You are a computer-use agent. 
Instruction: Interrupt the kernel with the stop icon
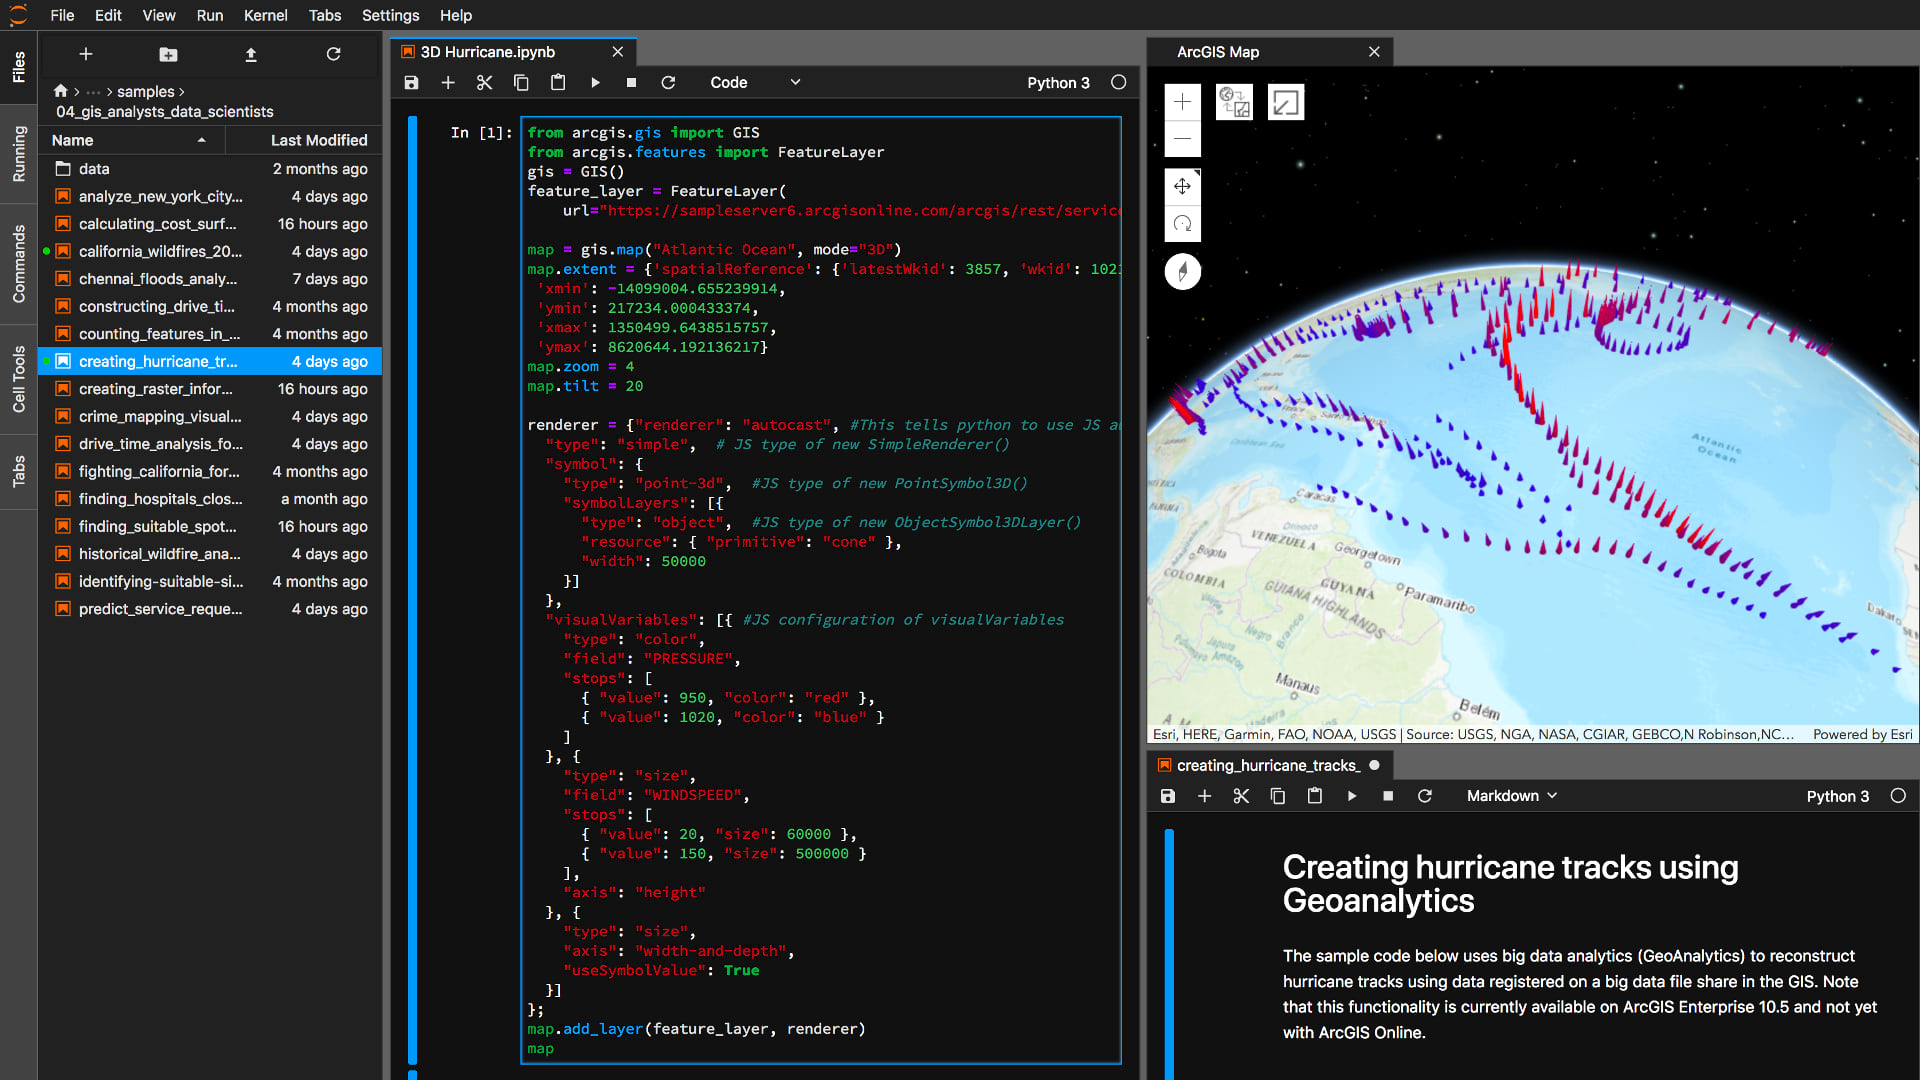click(x=631, y=82)
